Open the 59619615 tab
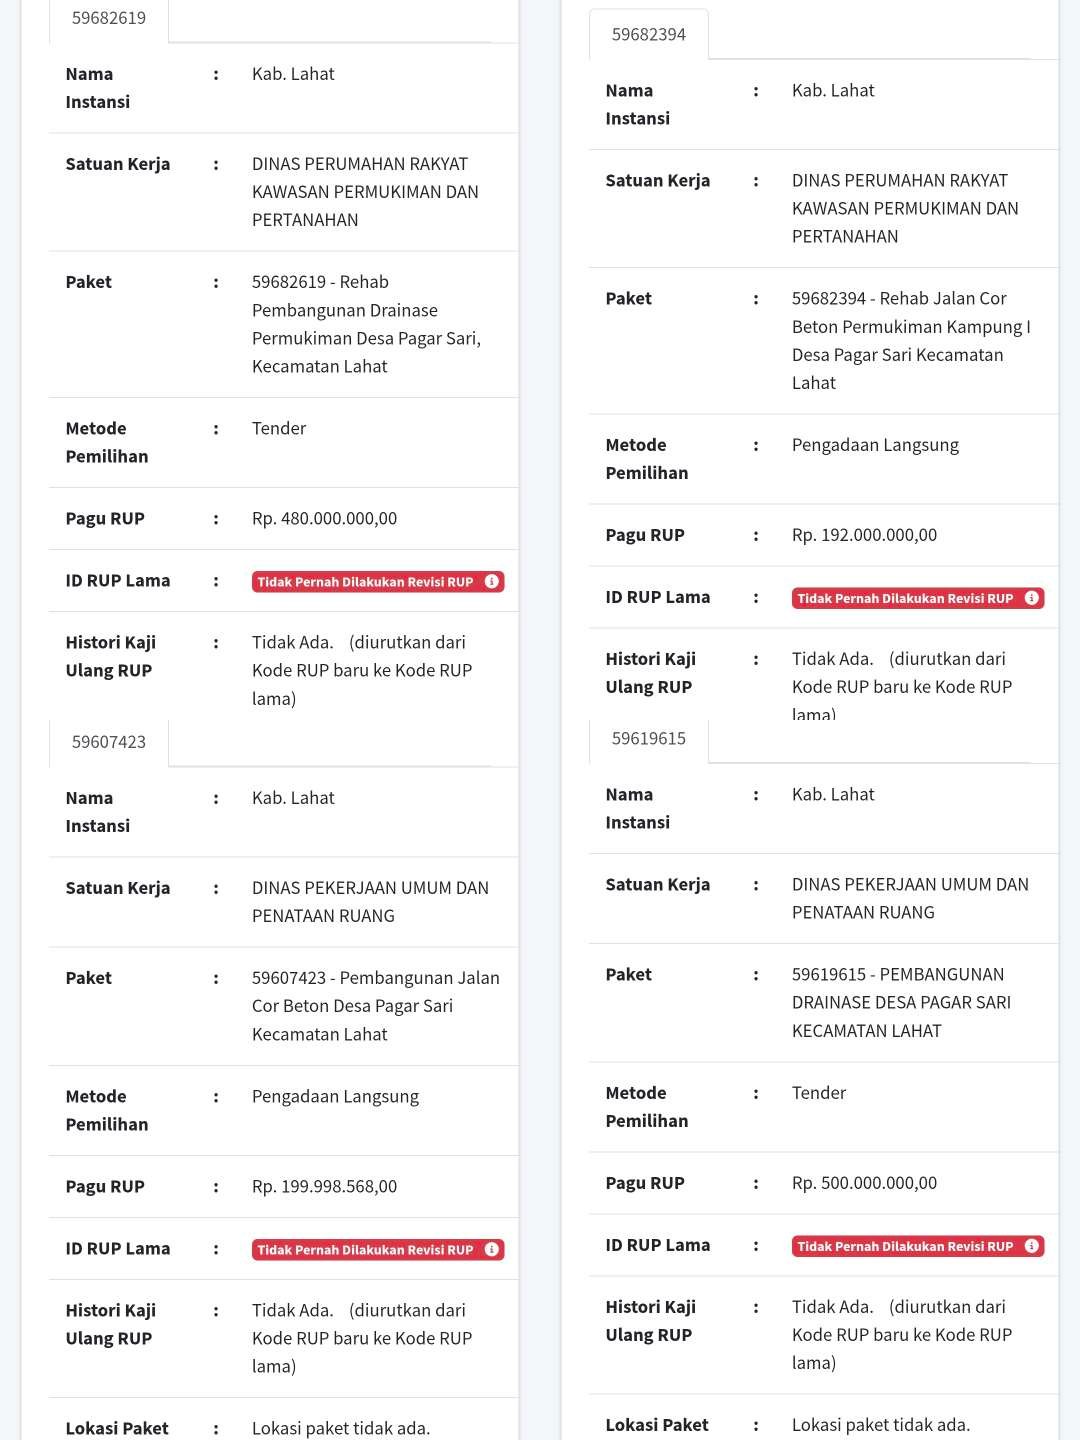This screenshot has height=1440, width=1080. (649, 739)
